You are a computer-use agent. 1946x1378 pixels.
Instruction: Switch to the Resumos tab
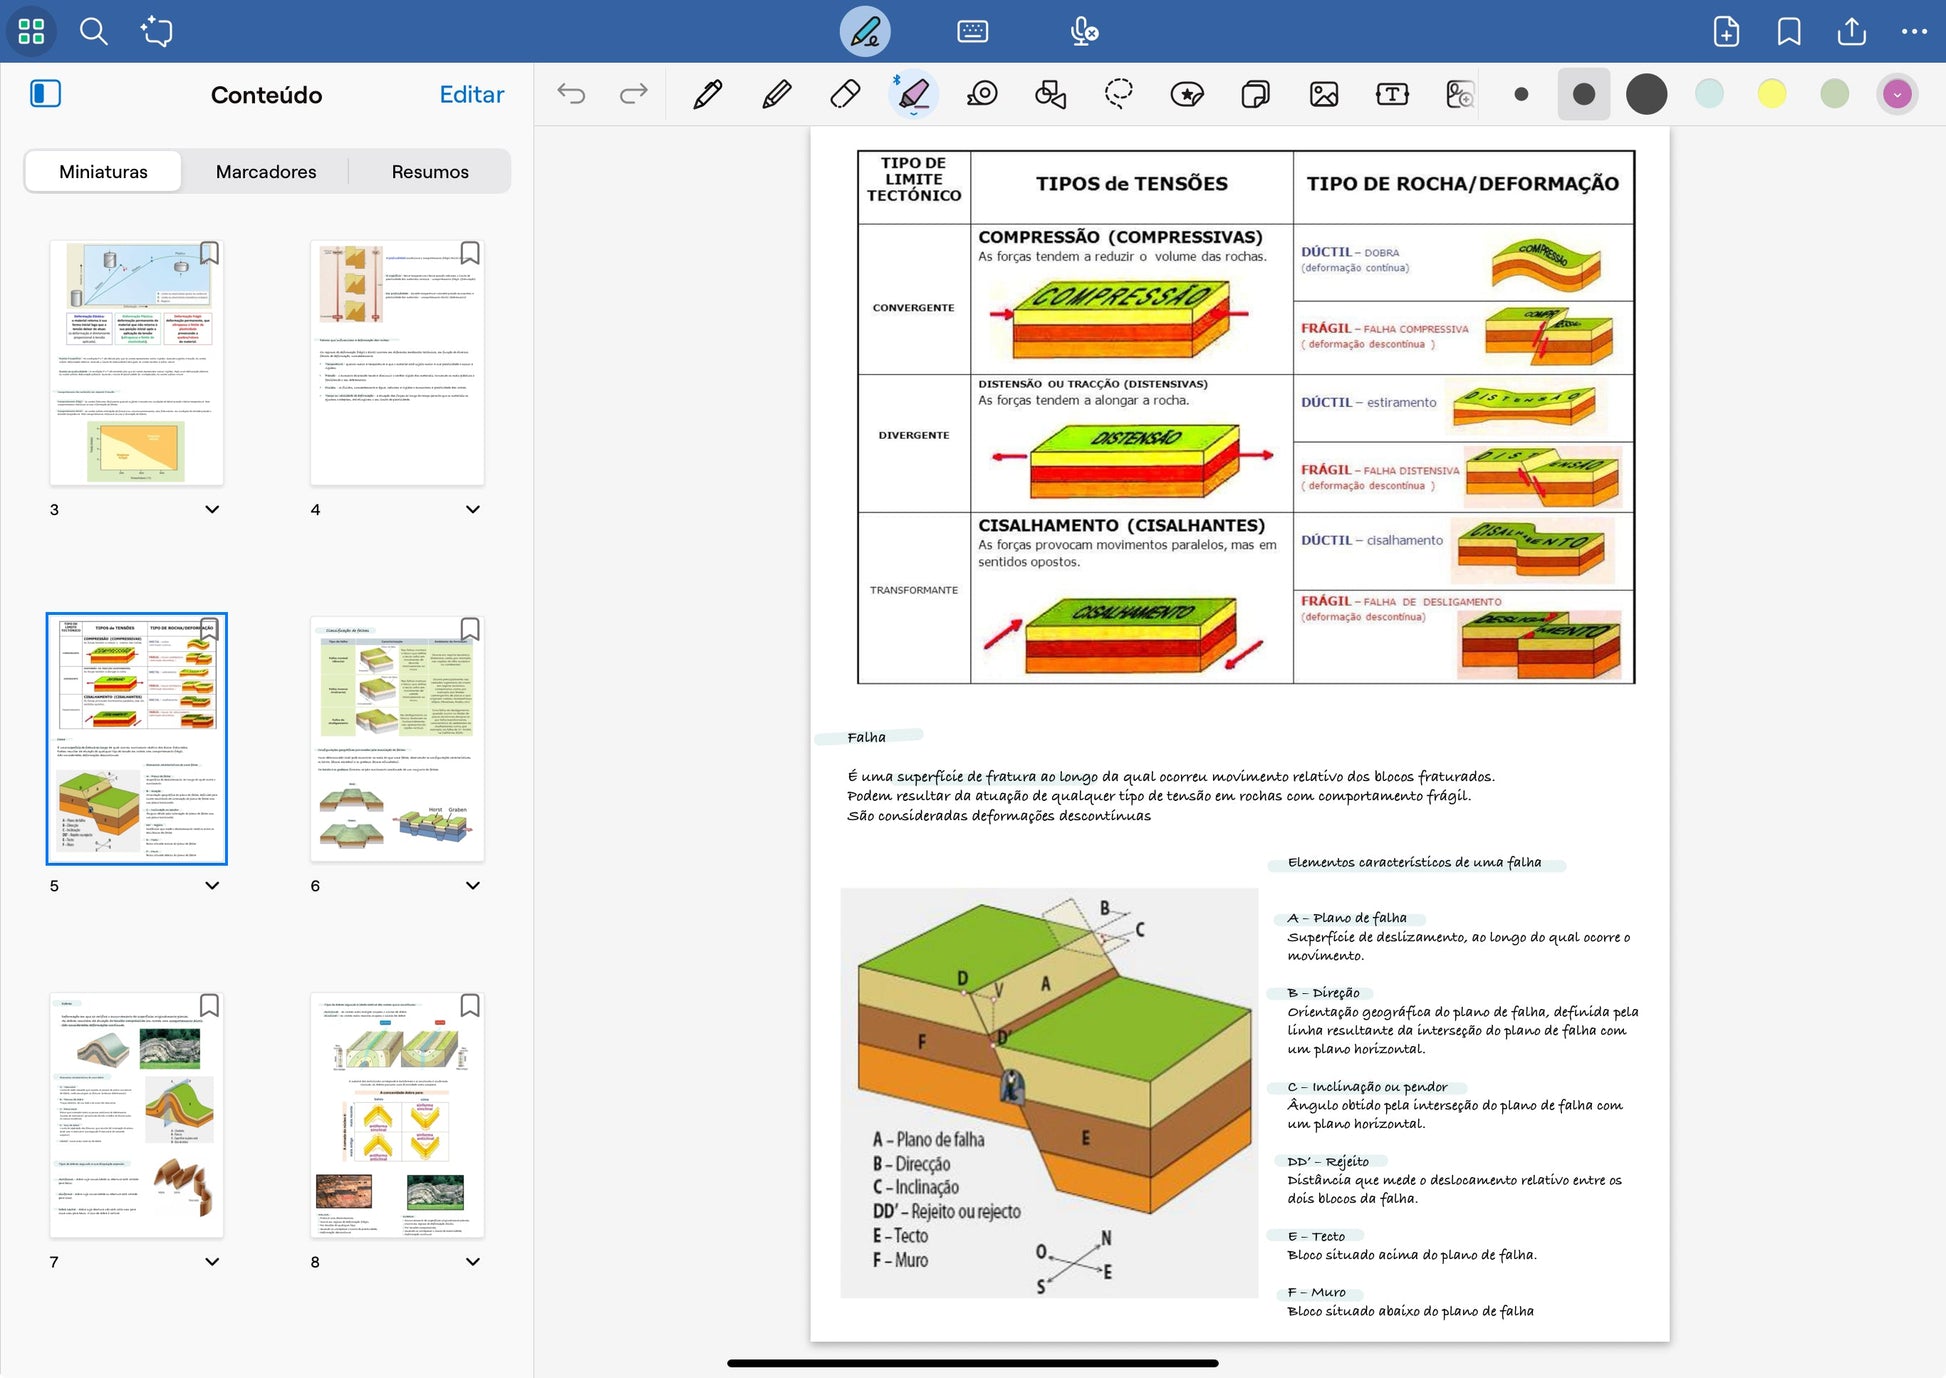(430, 171)
